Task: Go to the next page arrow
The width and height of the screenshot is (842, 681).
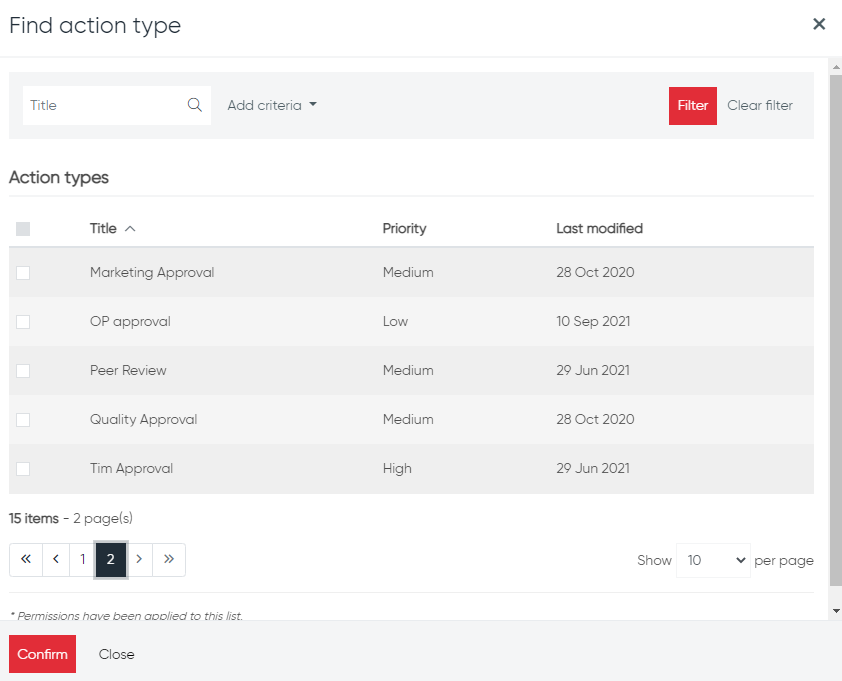Action: (139, 560)
